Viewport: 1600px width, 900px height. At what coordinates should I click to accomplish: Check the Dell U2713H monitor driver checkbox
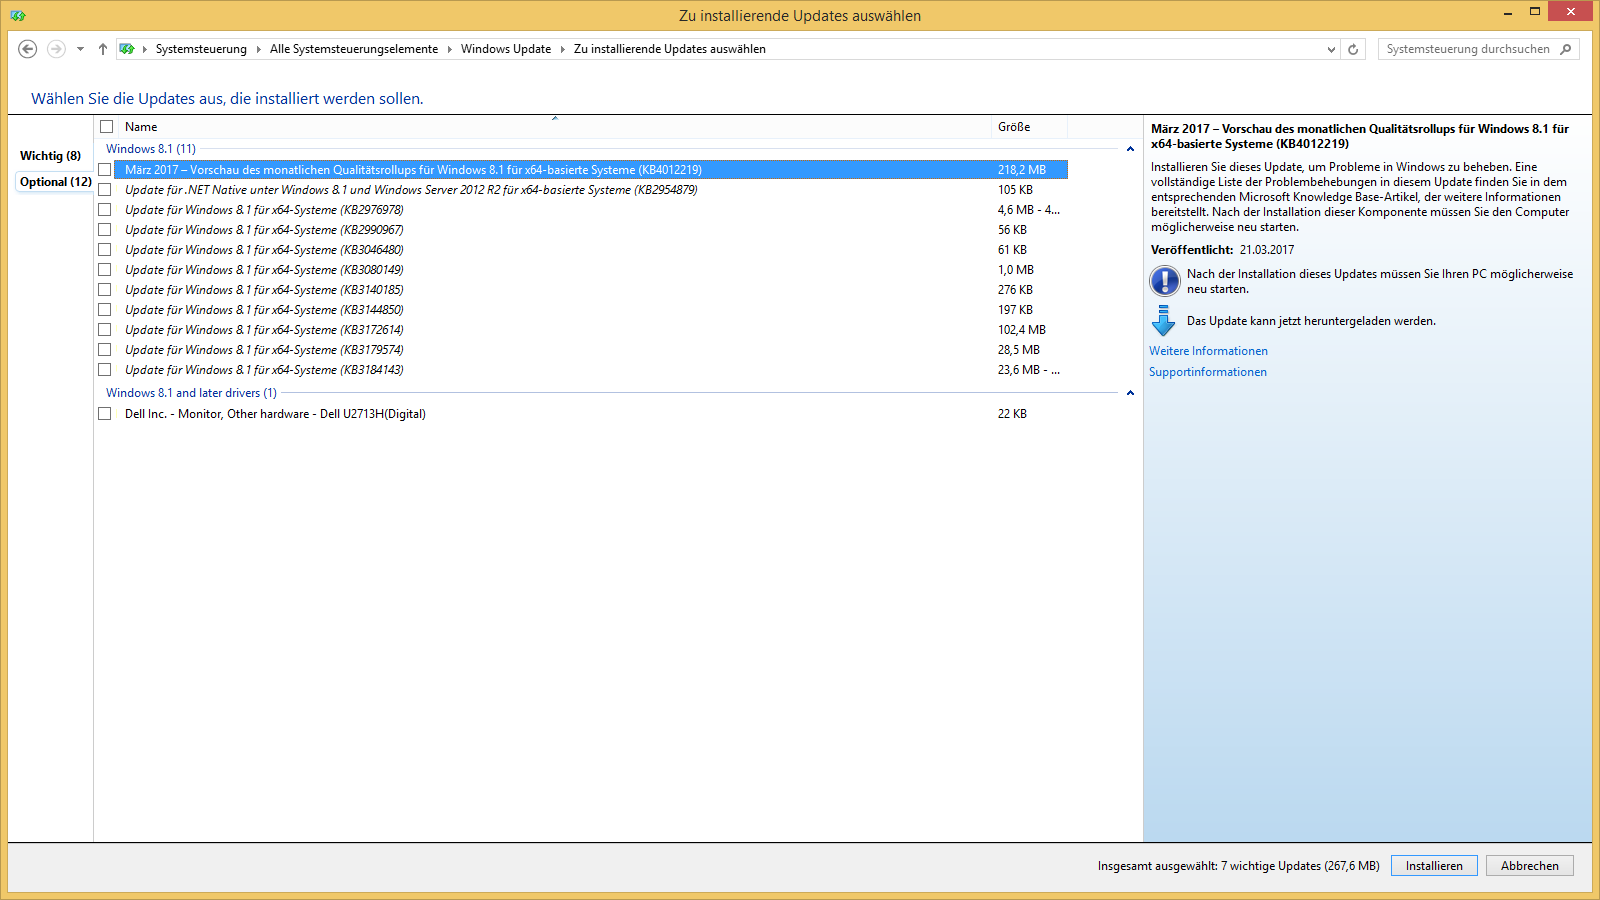pos(104,414)
